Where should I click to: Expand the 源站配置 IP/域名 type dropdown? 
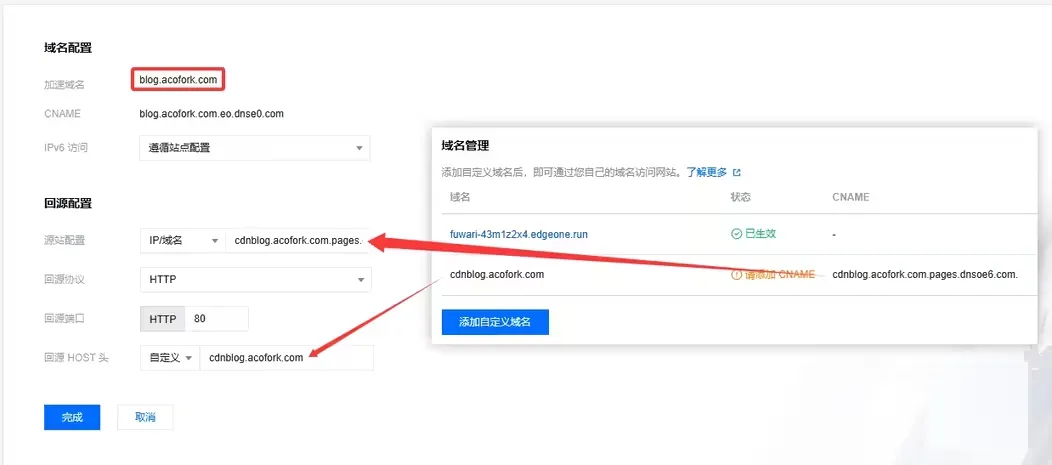click(x=182, y=240)
